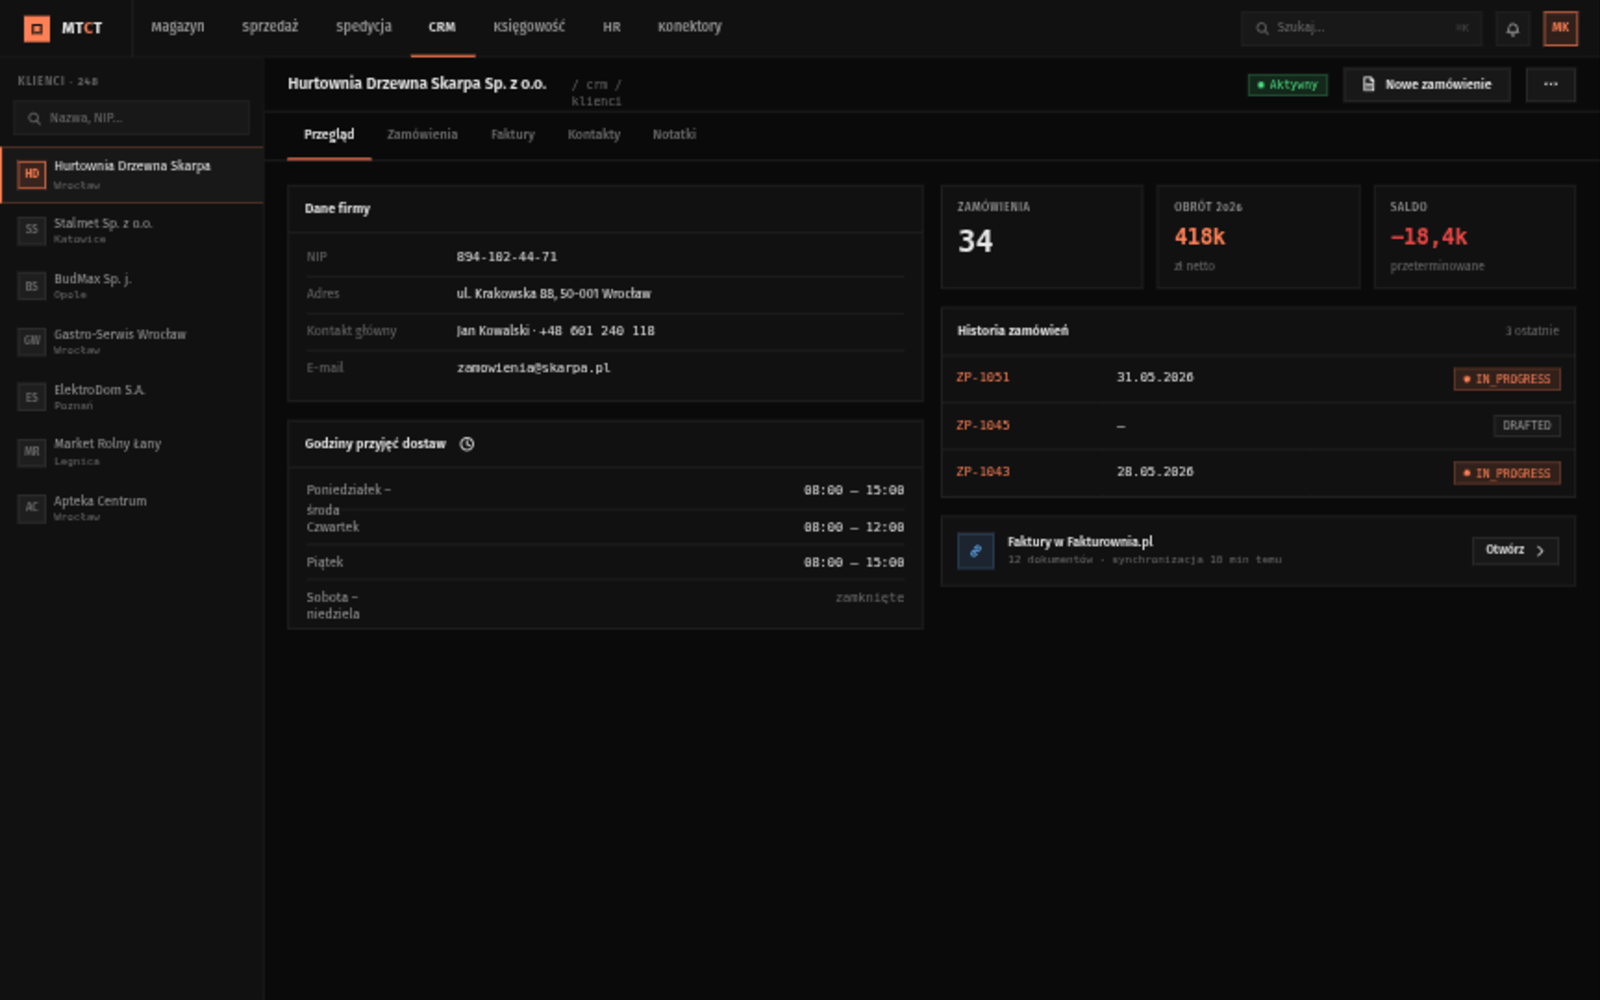Viewport: 1600px width, 1000px height.
Task: Click the date 31.05.2026 in order history
Action: pos(1155,377)
